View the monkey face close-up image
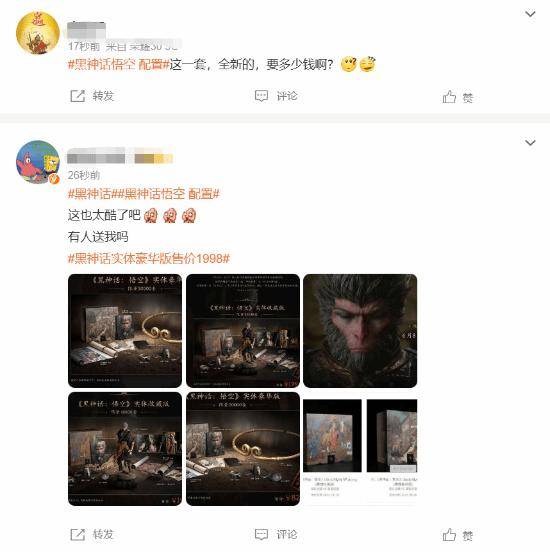The height and width of the screenshot is (552, 550). point(360,331)
